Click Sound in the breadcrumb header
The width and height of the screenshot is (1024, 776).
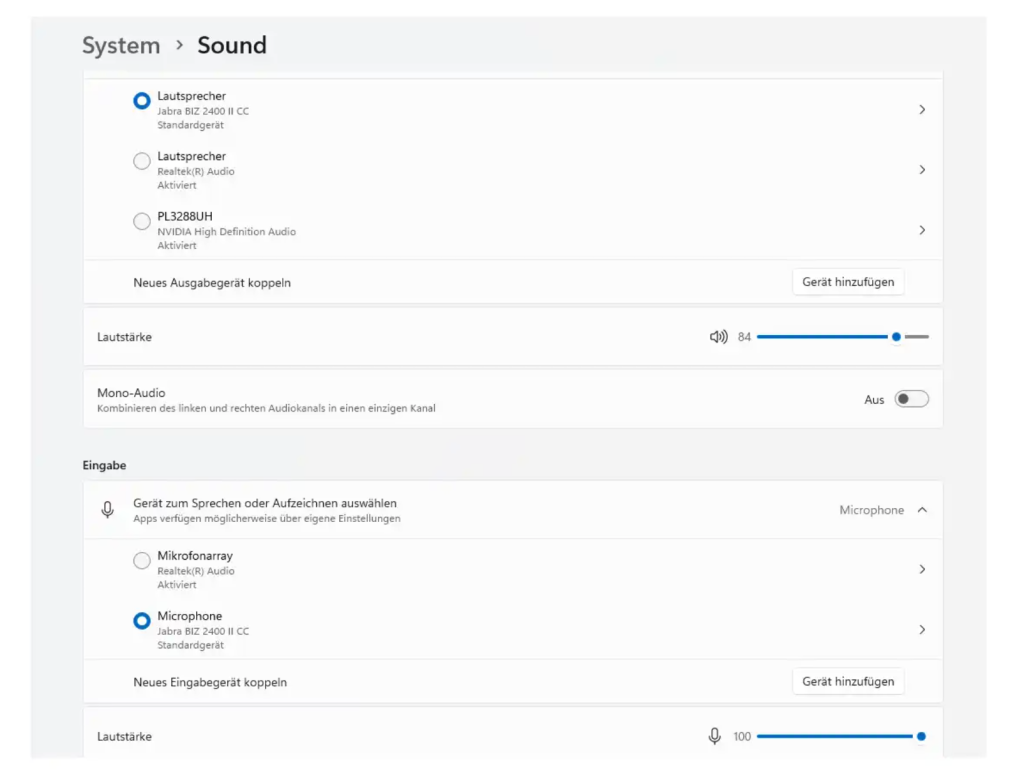(232, 45)
